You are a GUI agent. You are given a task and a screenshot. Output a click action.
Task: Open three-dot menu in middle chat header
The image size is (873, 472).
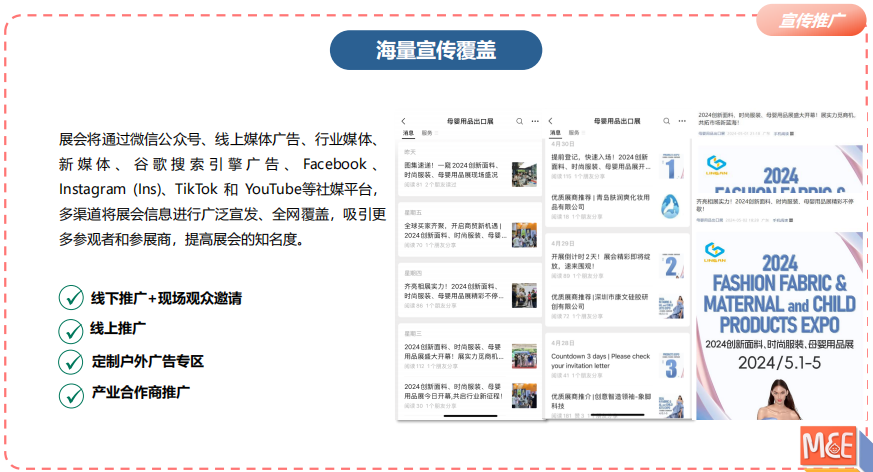pos(680,121)
